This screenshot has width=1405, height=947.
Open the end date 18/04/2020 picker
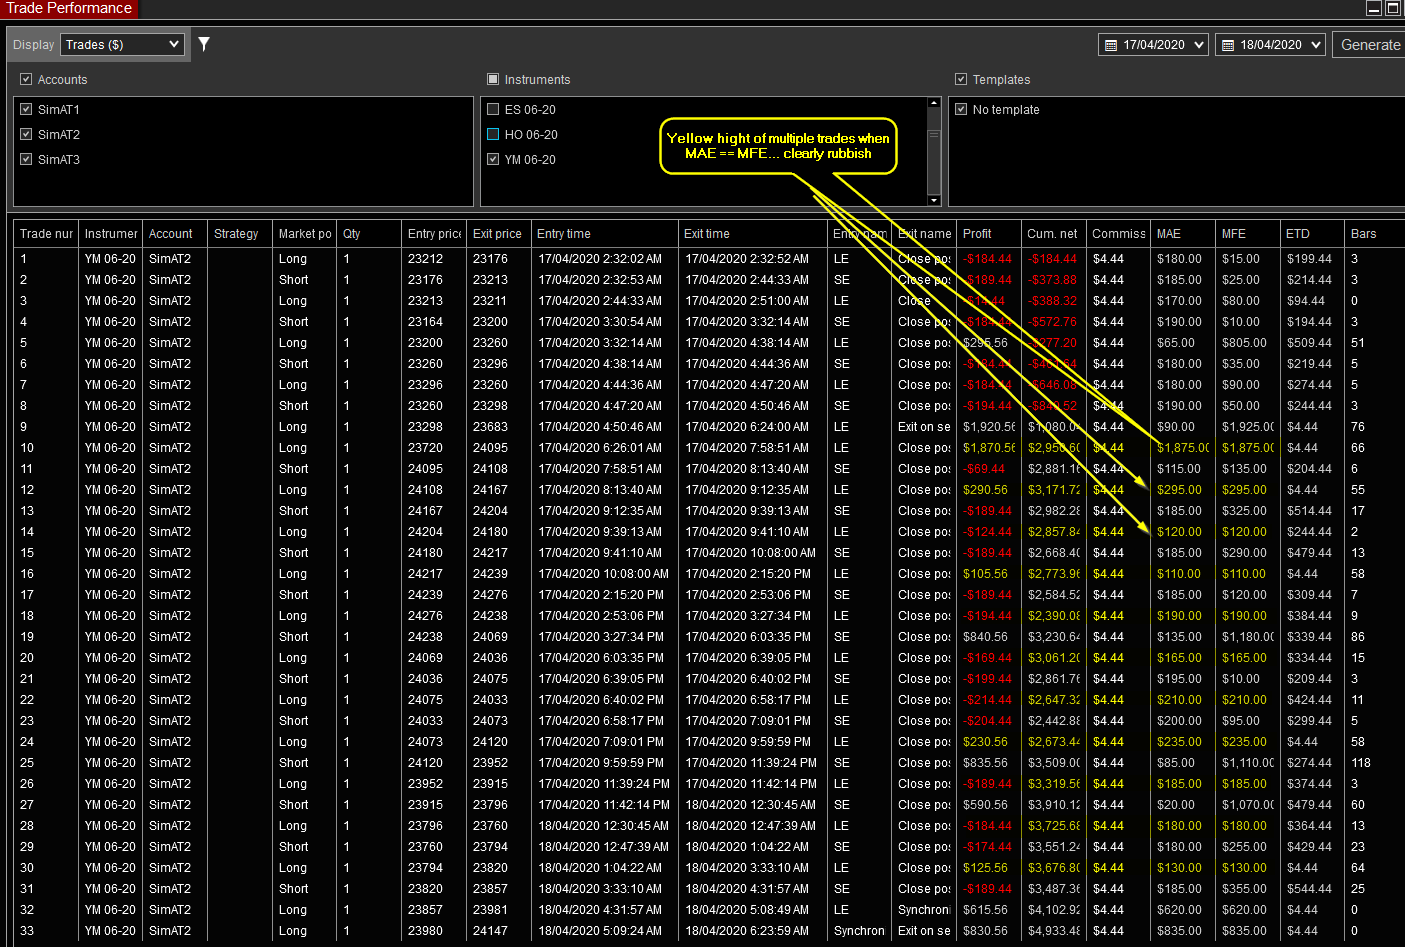(1271, 45)
